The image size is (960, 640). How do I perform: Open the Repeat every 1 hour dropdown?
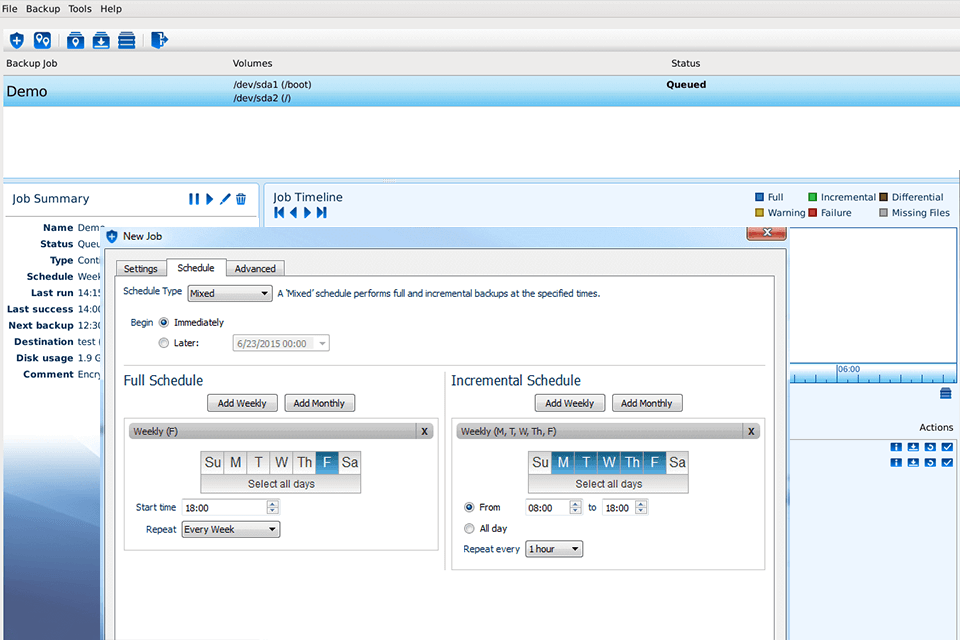click(x=553, y=548)
